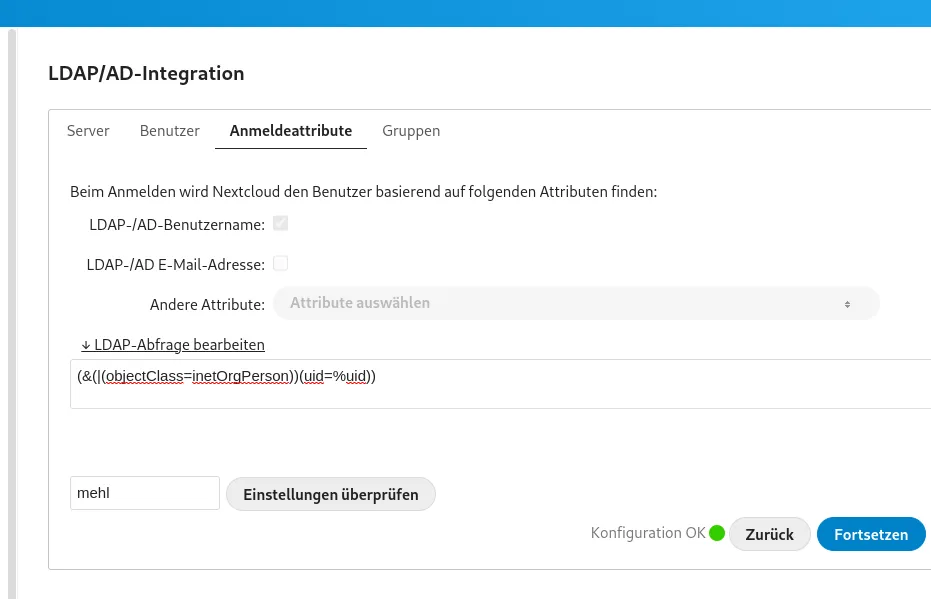Click inside the mehl test username field
Image resolution: width=931 pixels, height=599 pixels.
[x=144, y=492]
